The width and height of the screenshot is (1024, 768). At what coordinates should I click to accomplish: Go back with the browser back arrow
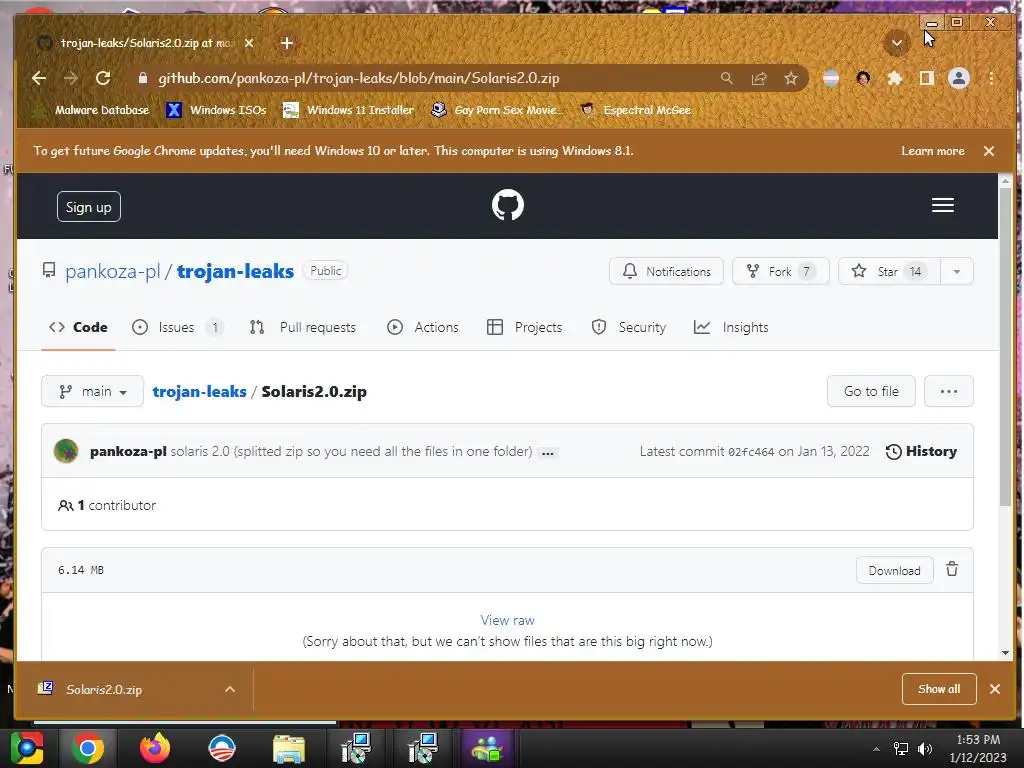tap(39, 78)
